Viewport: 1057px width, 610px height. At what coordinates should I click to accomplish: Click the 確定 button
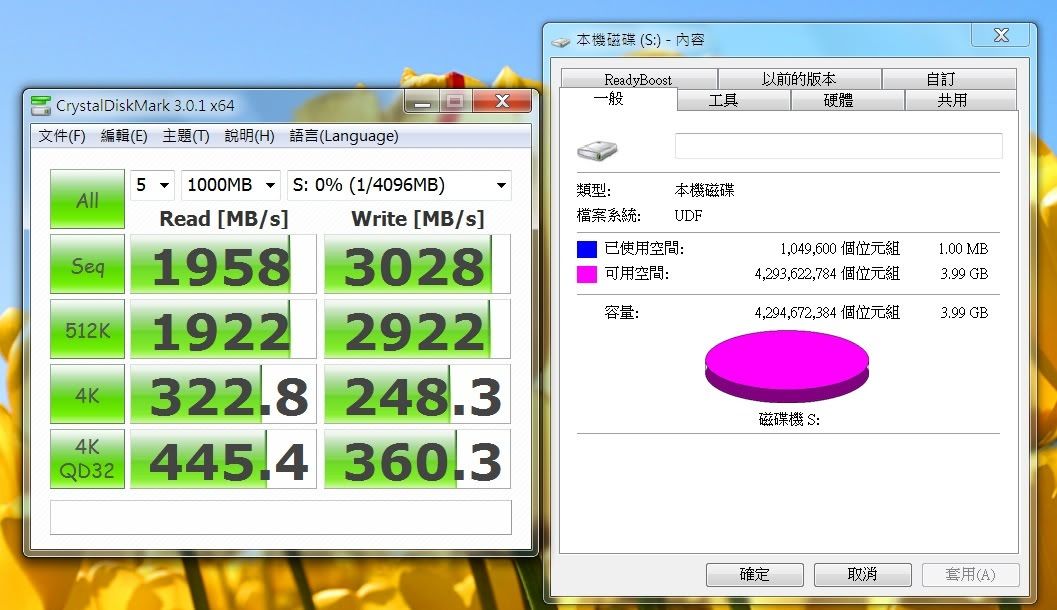pos(754,574)
